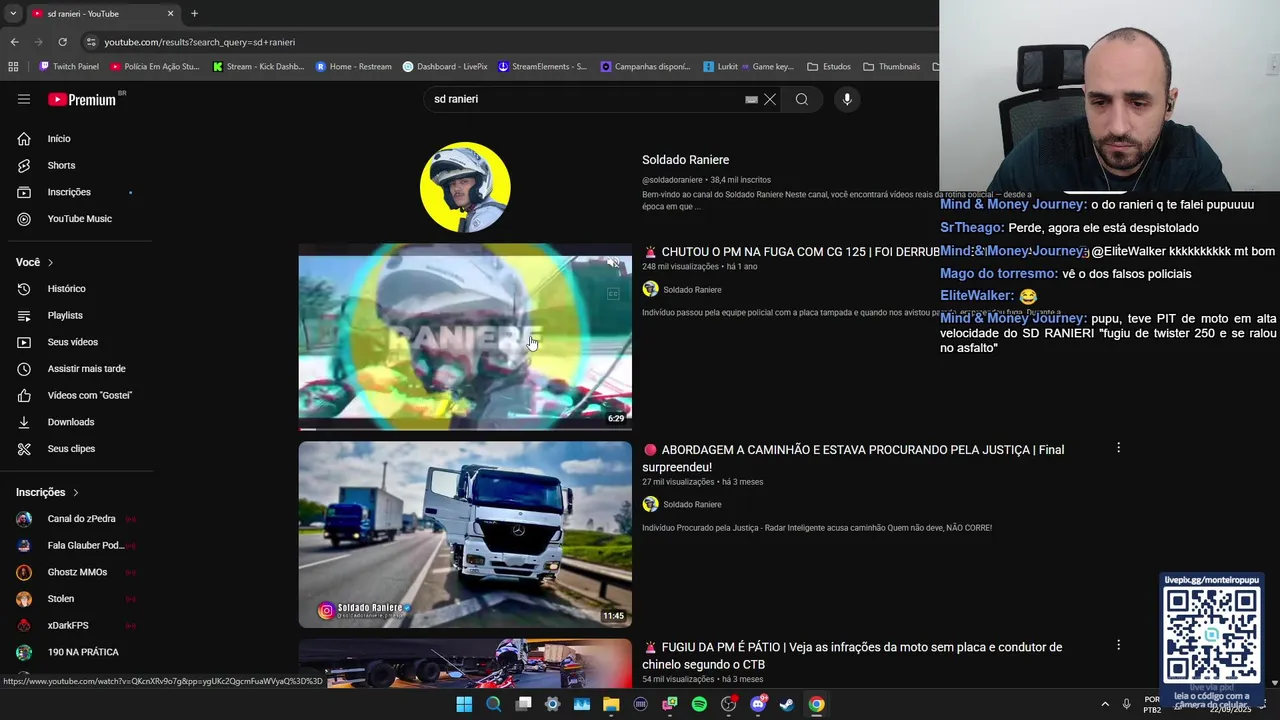Close the 'sd ranieri - YouTube' tab

coord(170,14)
